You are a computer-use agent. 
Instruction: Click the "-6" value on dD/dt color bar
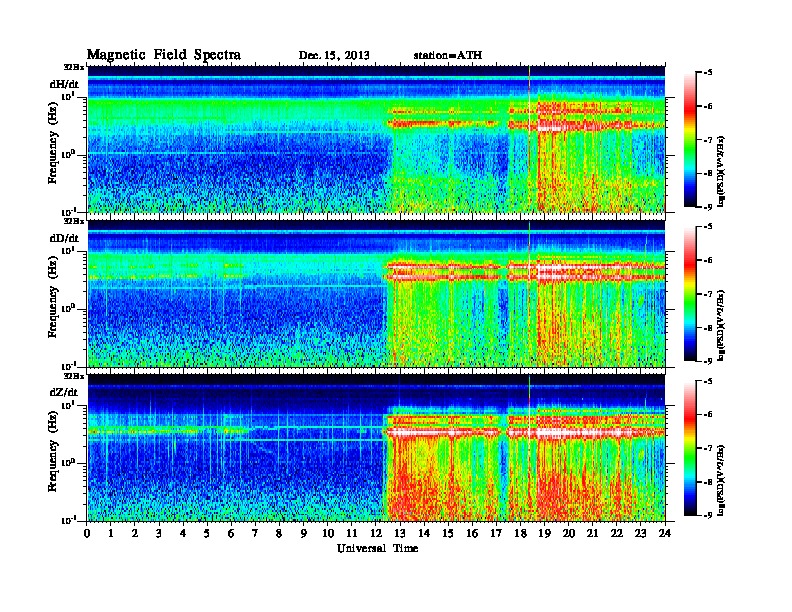point(708,261)
